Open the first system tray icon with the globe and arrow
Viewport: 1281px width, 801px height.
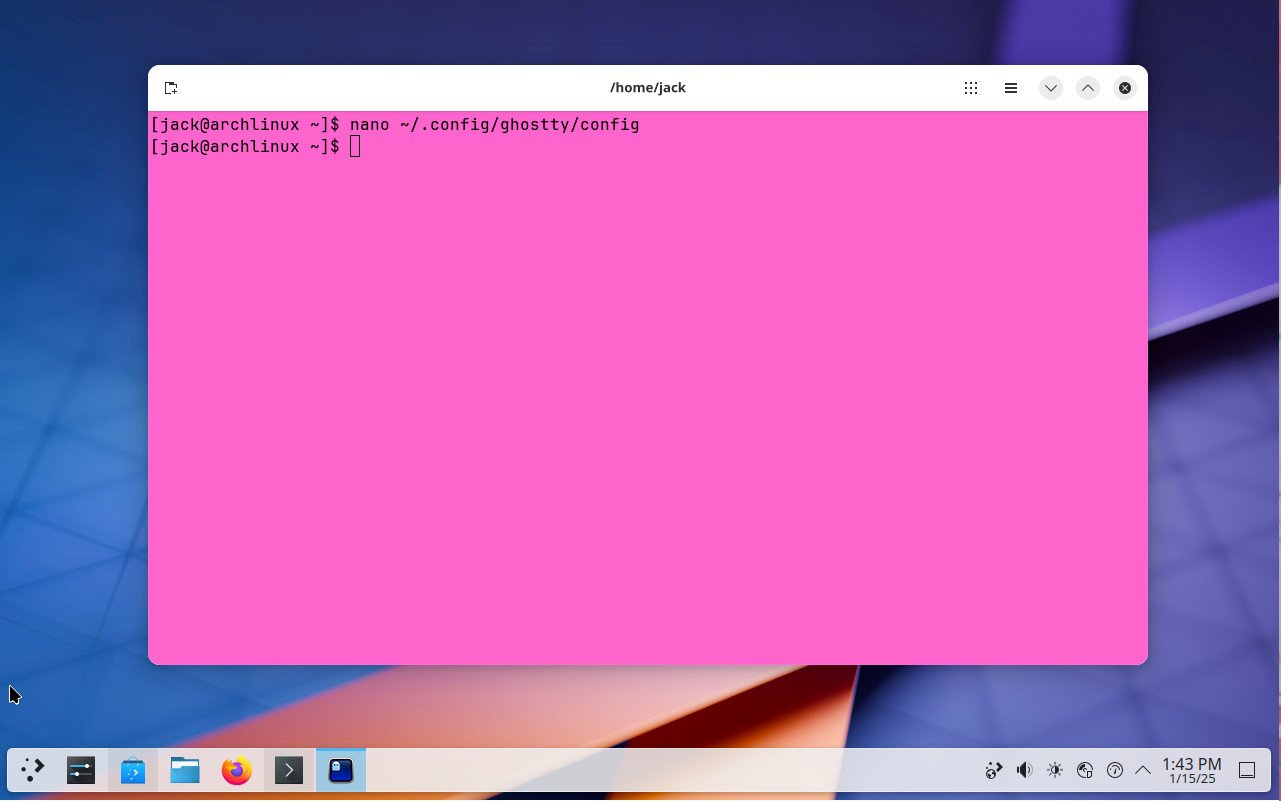point(994,770)
